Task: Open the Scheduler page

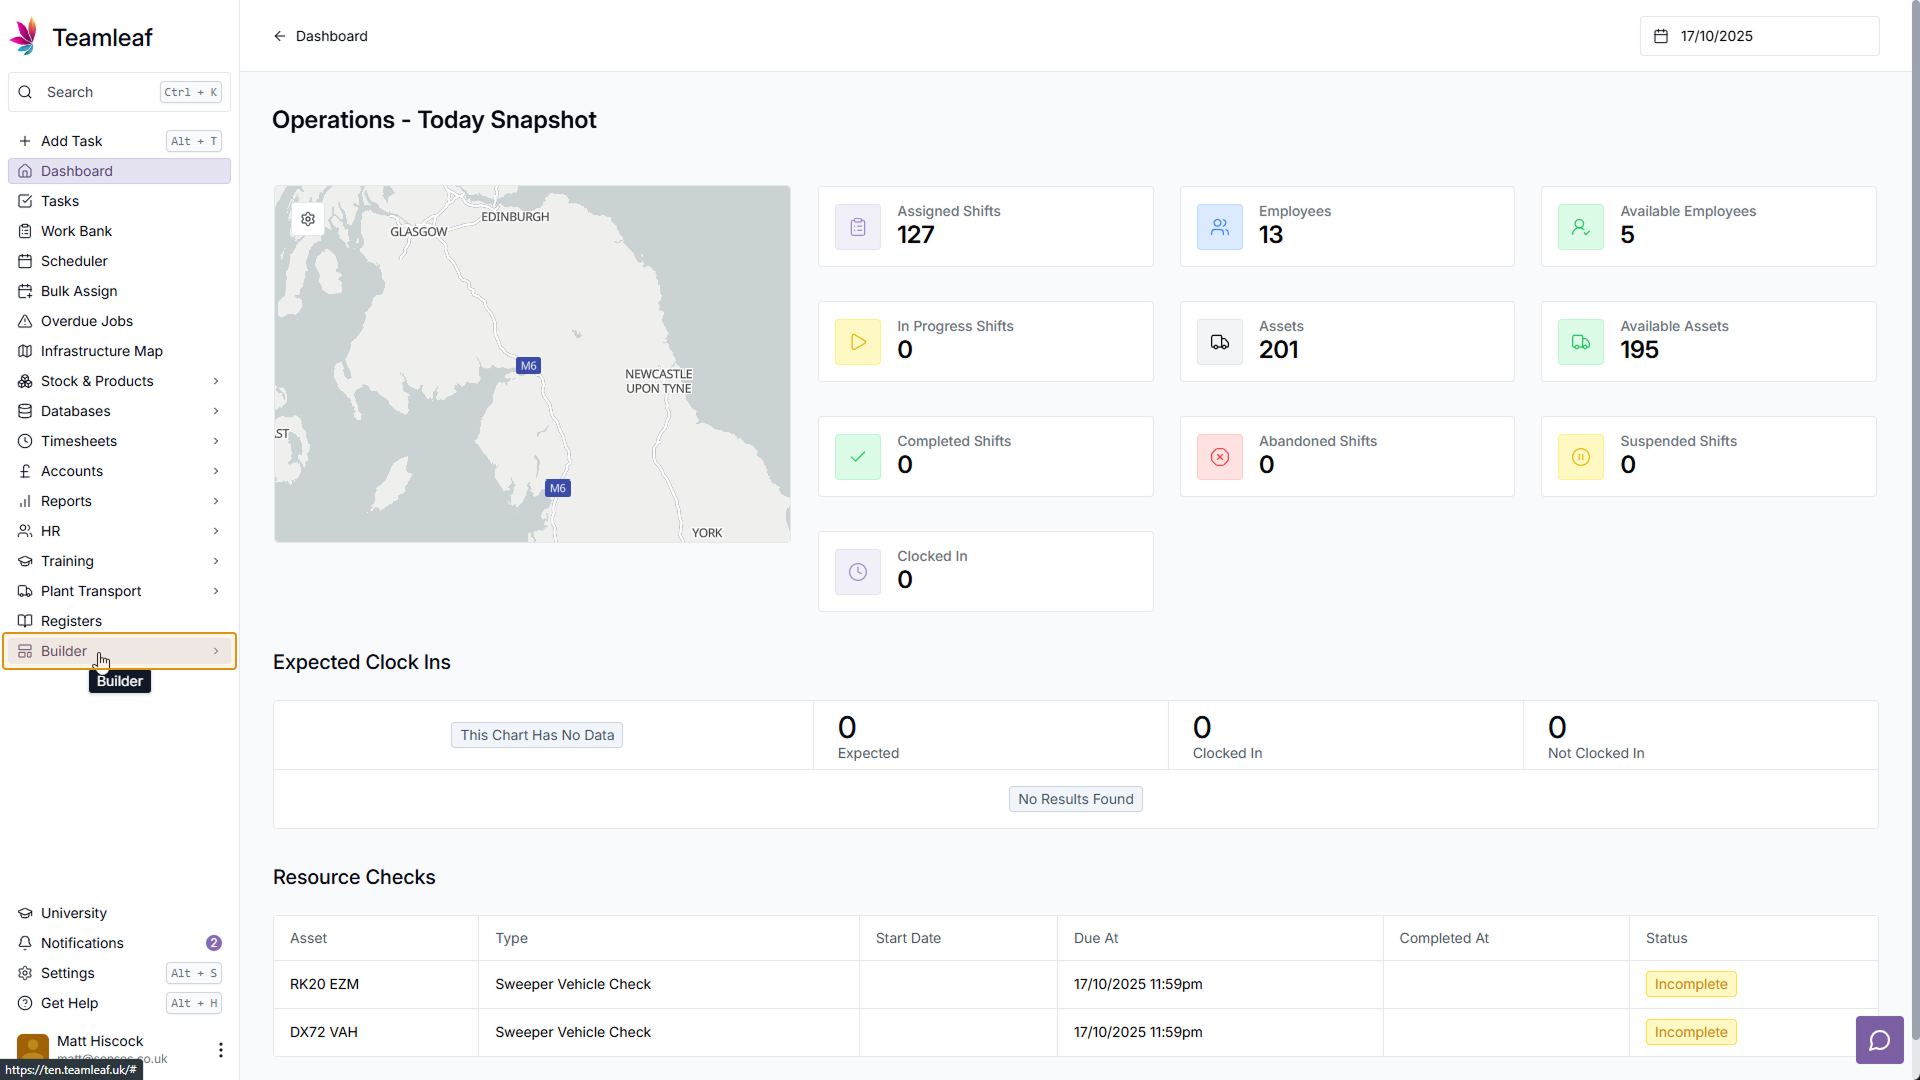Action: (x=74, y=261)
